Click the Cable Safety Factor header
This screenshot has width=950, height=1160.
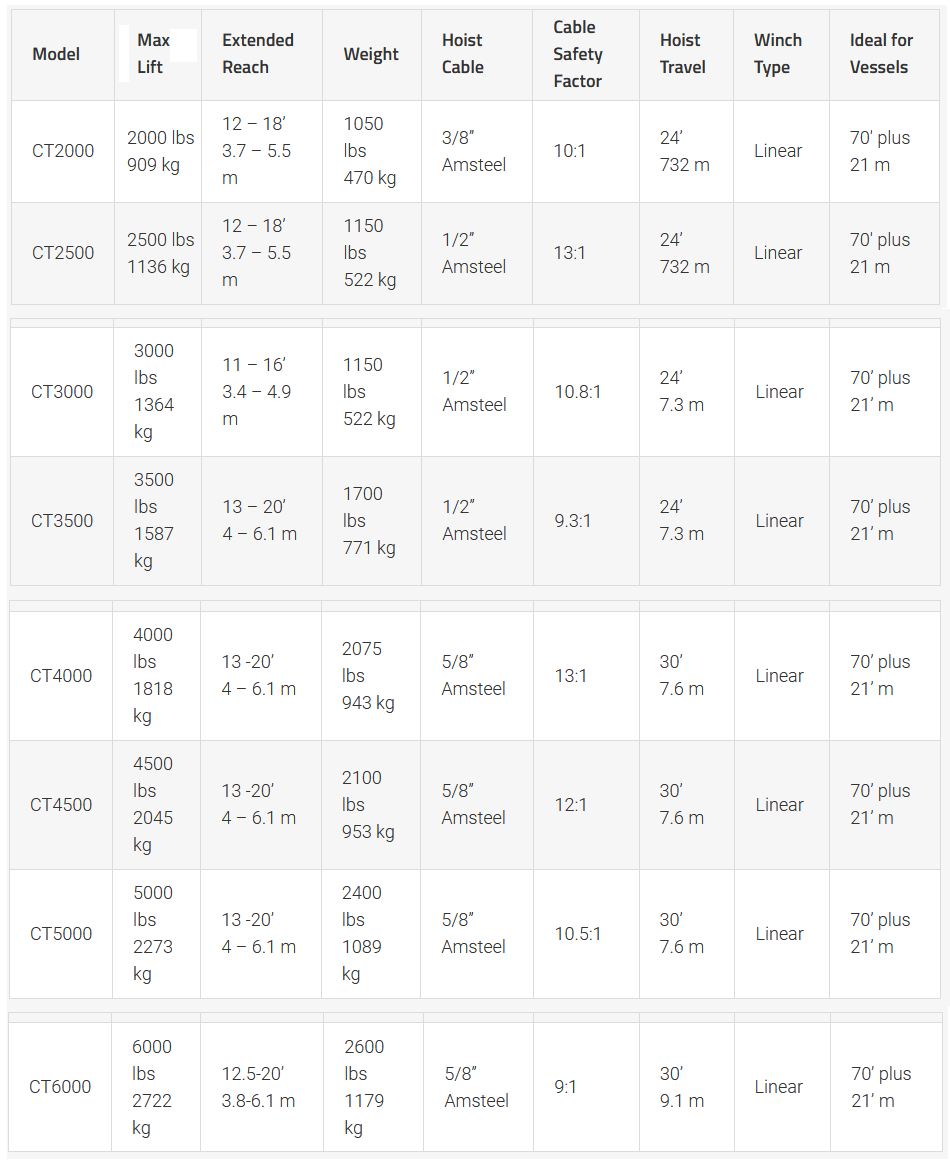(578, 54)
